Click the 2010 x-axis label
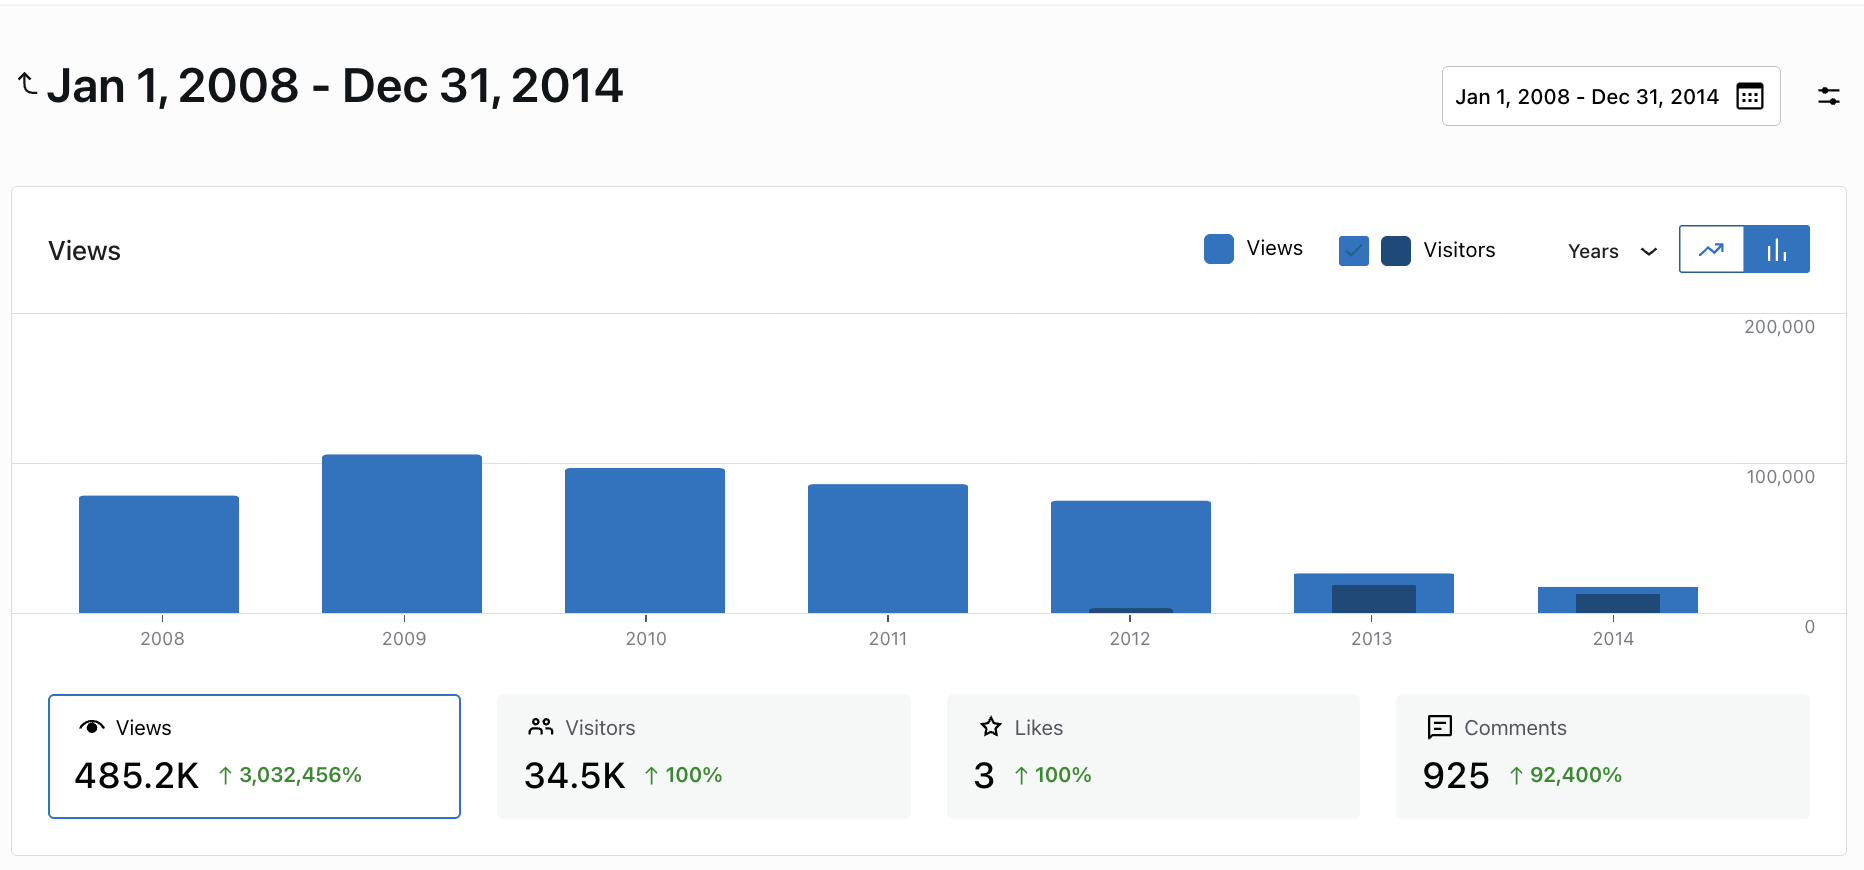 tap(646, 638)
